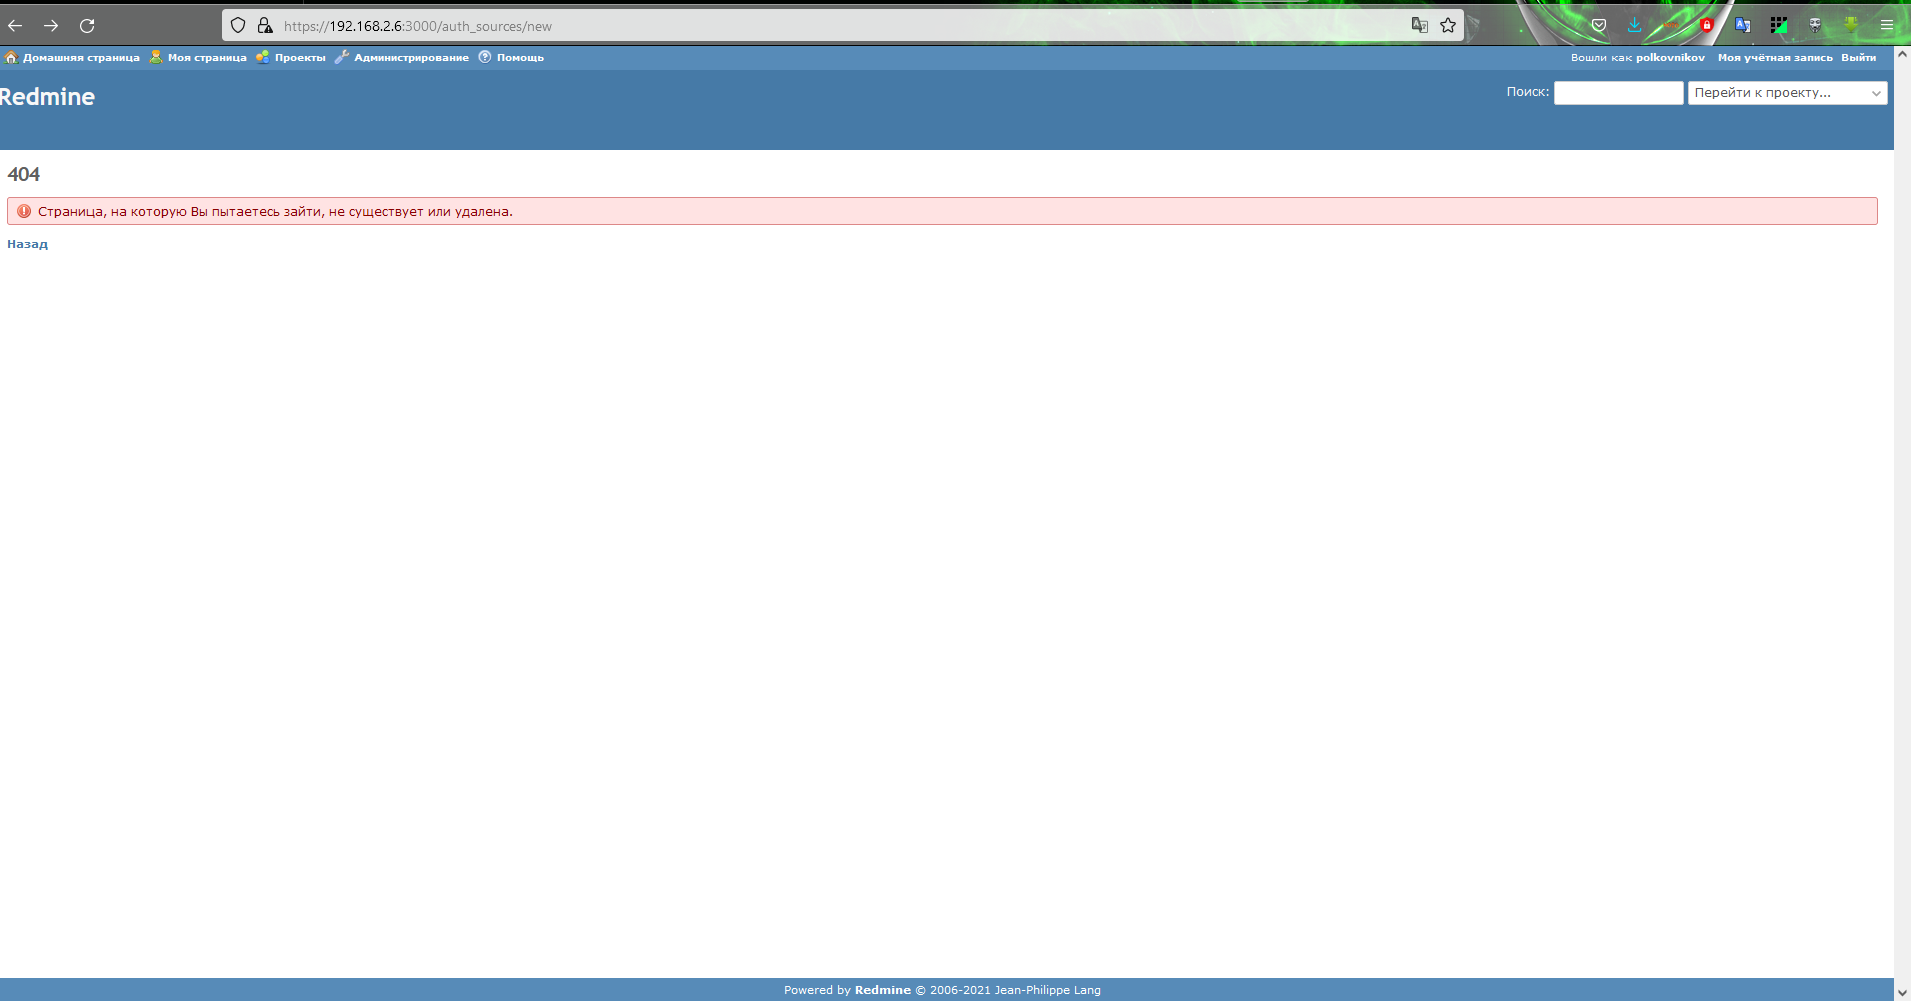Open the black-green grid extension
The width and height of the screenshot is (1911, 1001).
1779,25
